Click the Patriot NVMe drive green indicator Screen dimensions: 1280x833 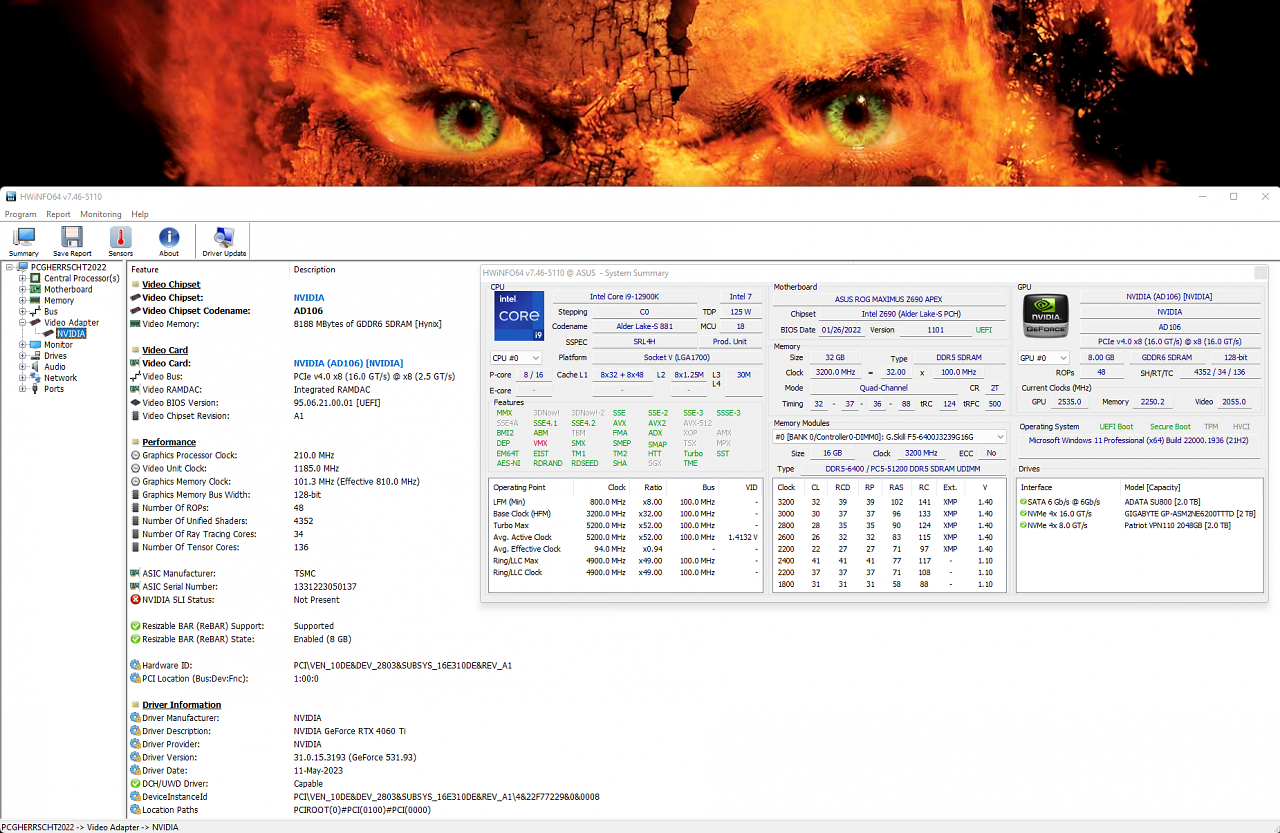[x=1024, y=525]
